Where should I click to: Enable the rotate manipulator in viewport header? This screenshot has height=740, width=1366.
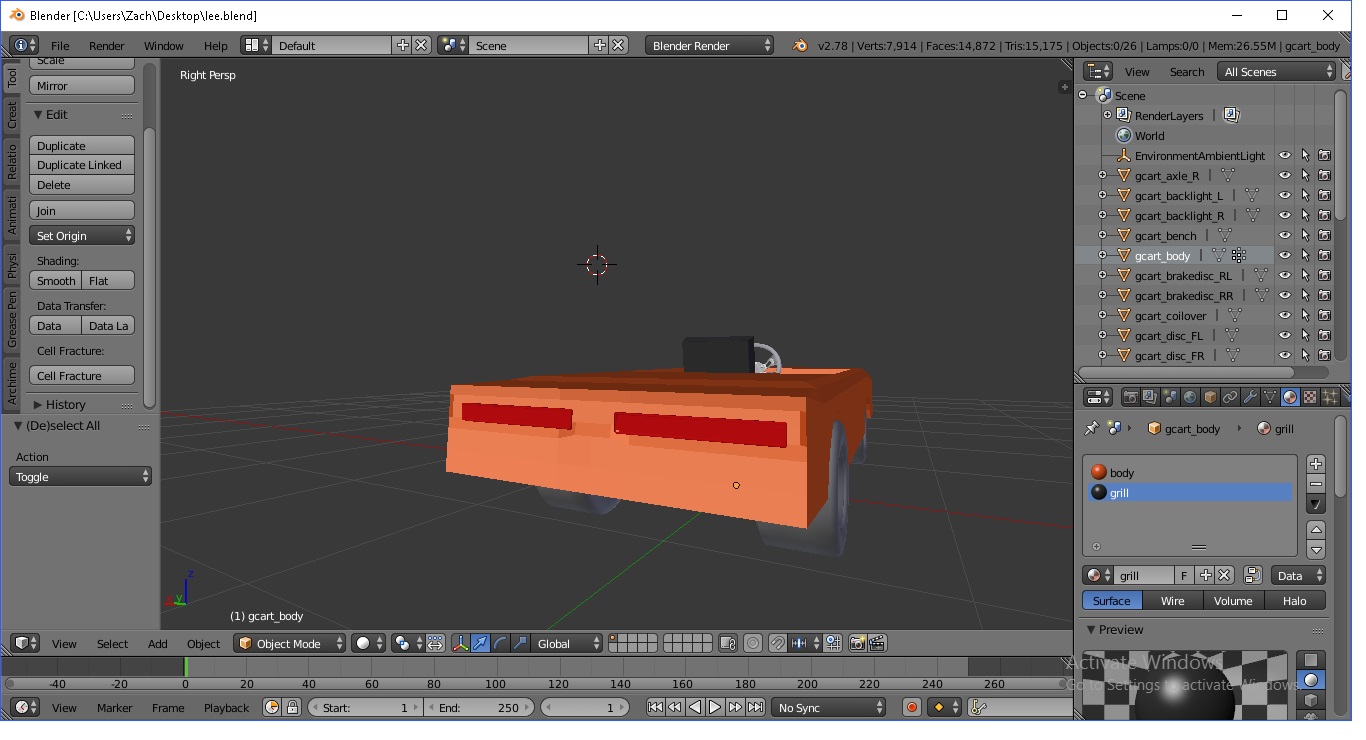(500, 643)
